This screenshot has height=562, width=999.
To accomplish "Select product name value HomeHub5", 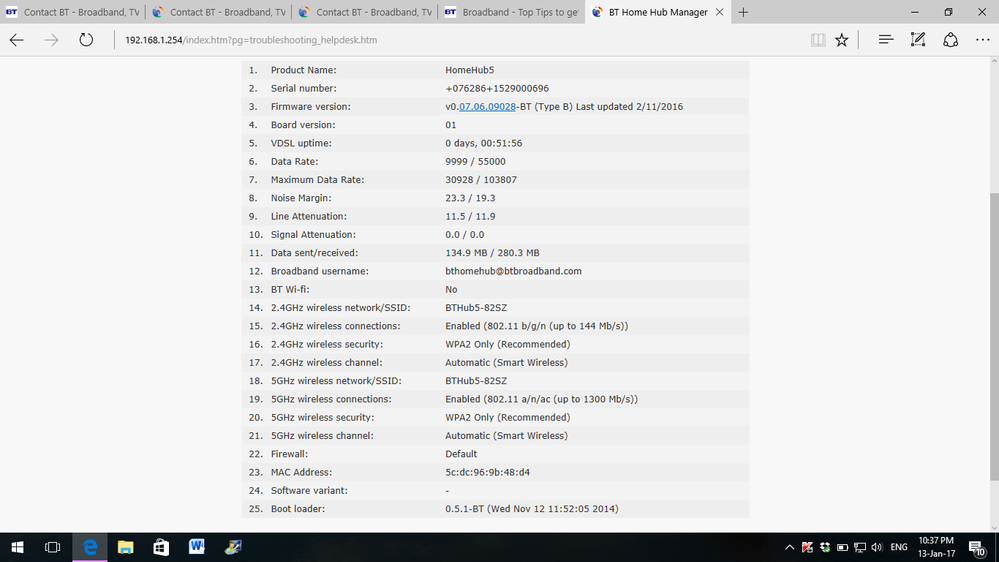I will coord(470,70).
